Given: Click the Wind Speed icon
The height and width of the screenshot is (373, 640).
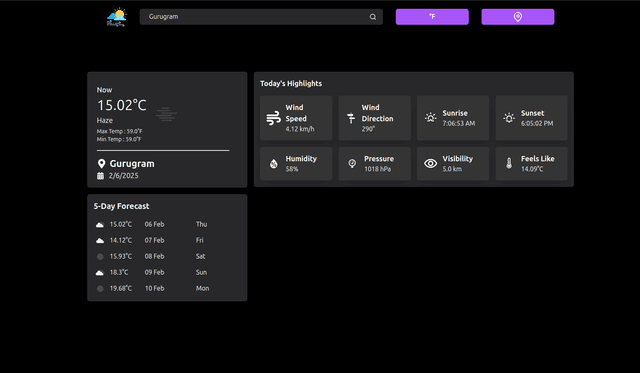Looking at the screenshot, I should click(273, 118).
